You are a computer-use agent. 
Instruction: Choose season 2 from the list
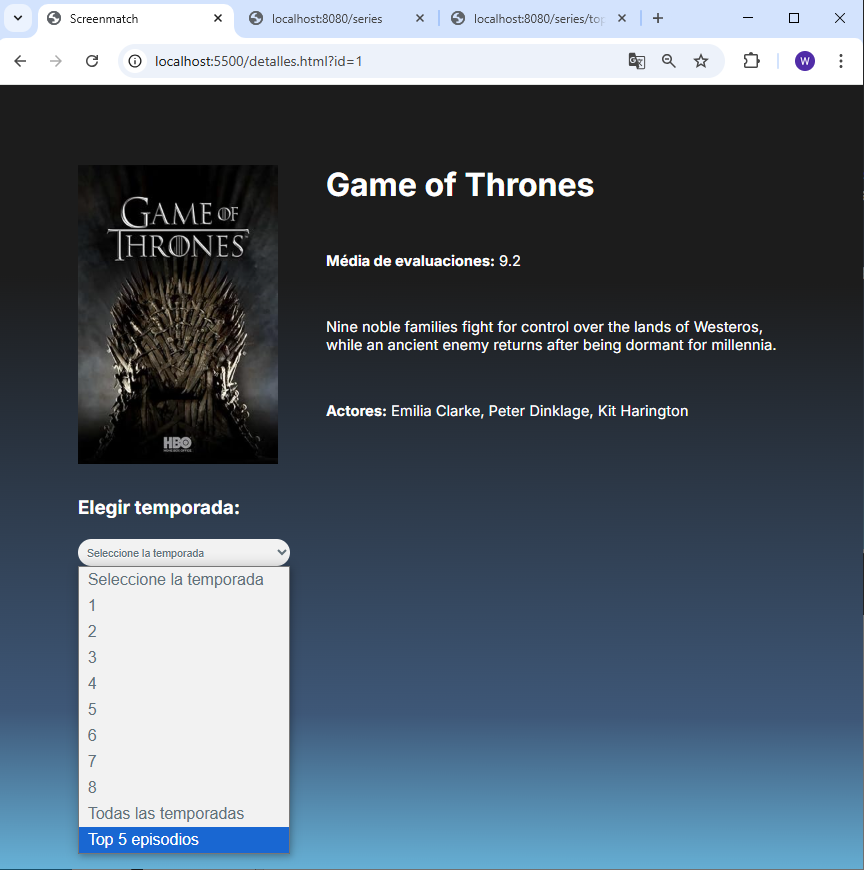184,631
